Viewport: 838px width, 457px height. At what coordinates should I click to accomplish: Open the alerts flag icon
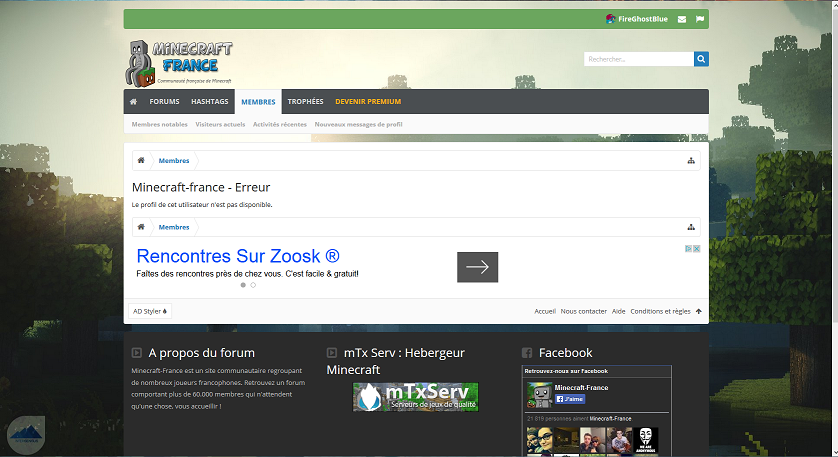(700, 19)
